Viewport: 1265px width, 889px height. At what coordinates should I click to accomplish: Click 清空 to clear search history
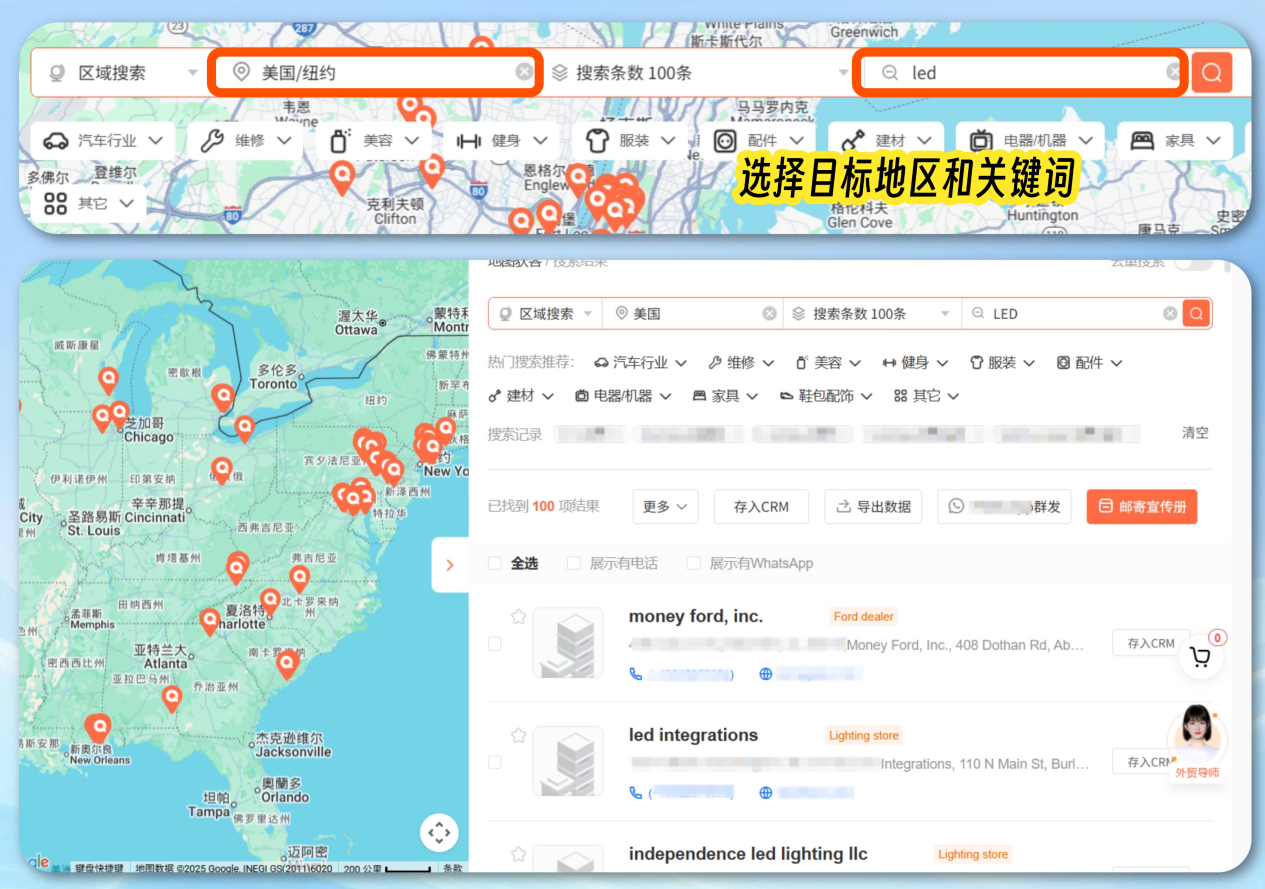coord(1195,433)
